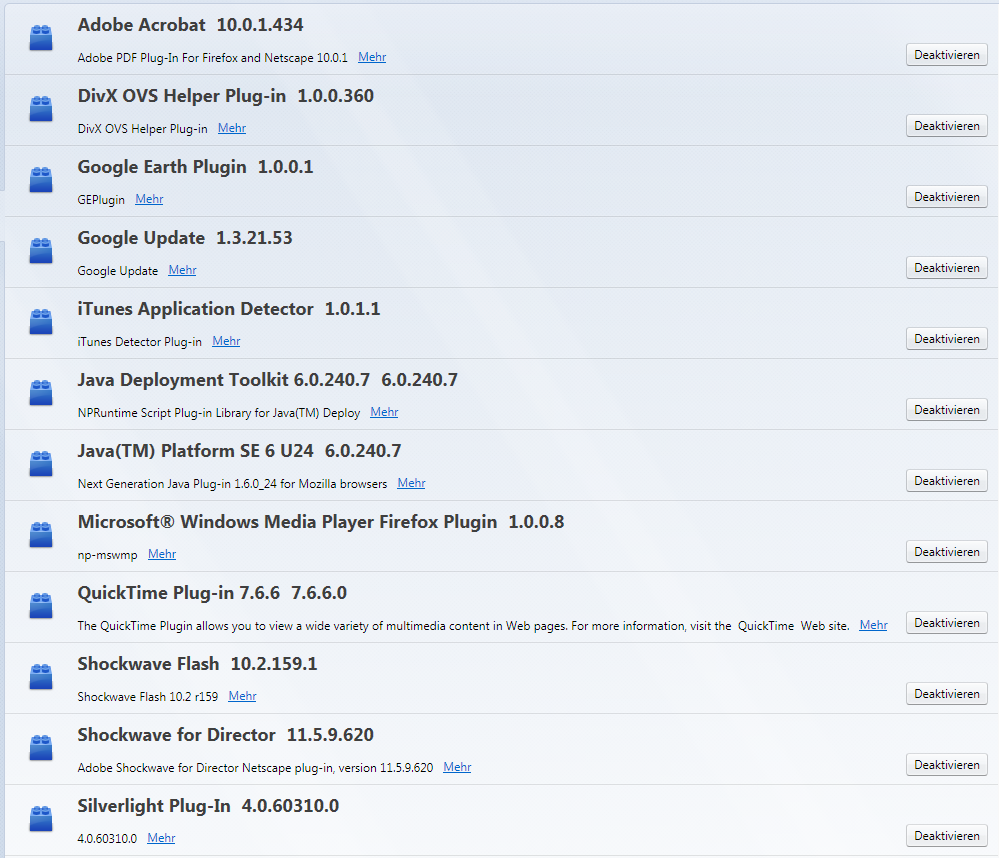
Task: Select Silverlight Plug-In 4.0.60310.0 title
Action: coord(208,806)
